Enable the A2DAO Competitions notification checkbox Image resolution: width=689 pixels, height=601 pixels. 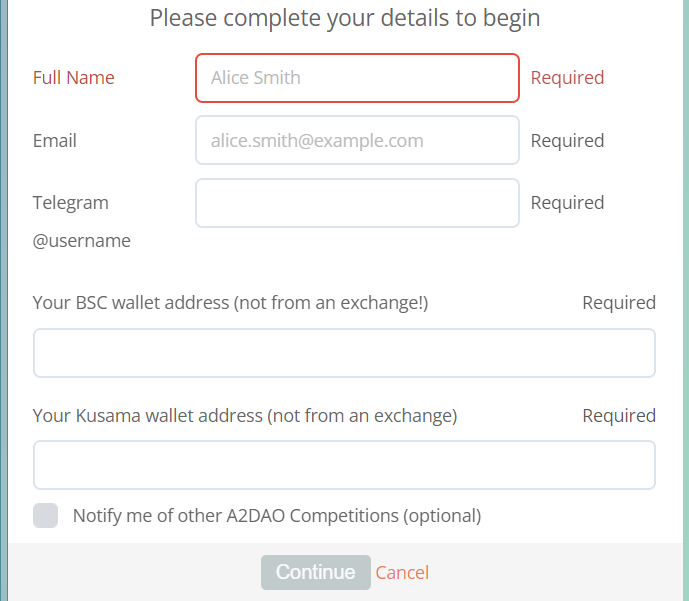(x=46, y=516)
